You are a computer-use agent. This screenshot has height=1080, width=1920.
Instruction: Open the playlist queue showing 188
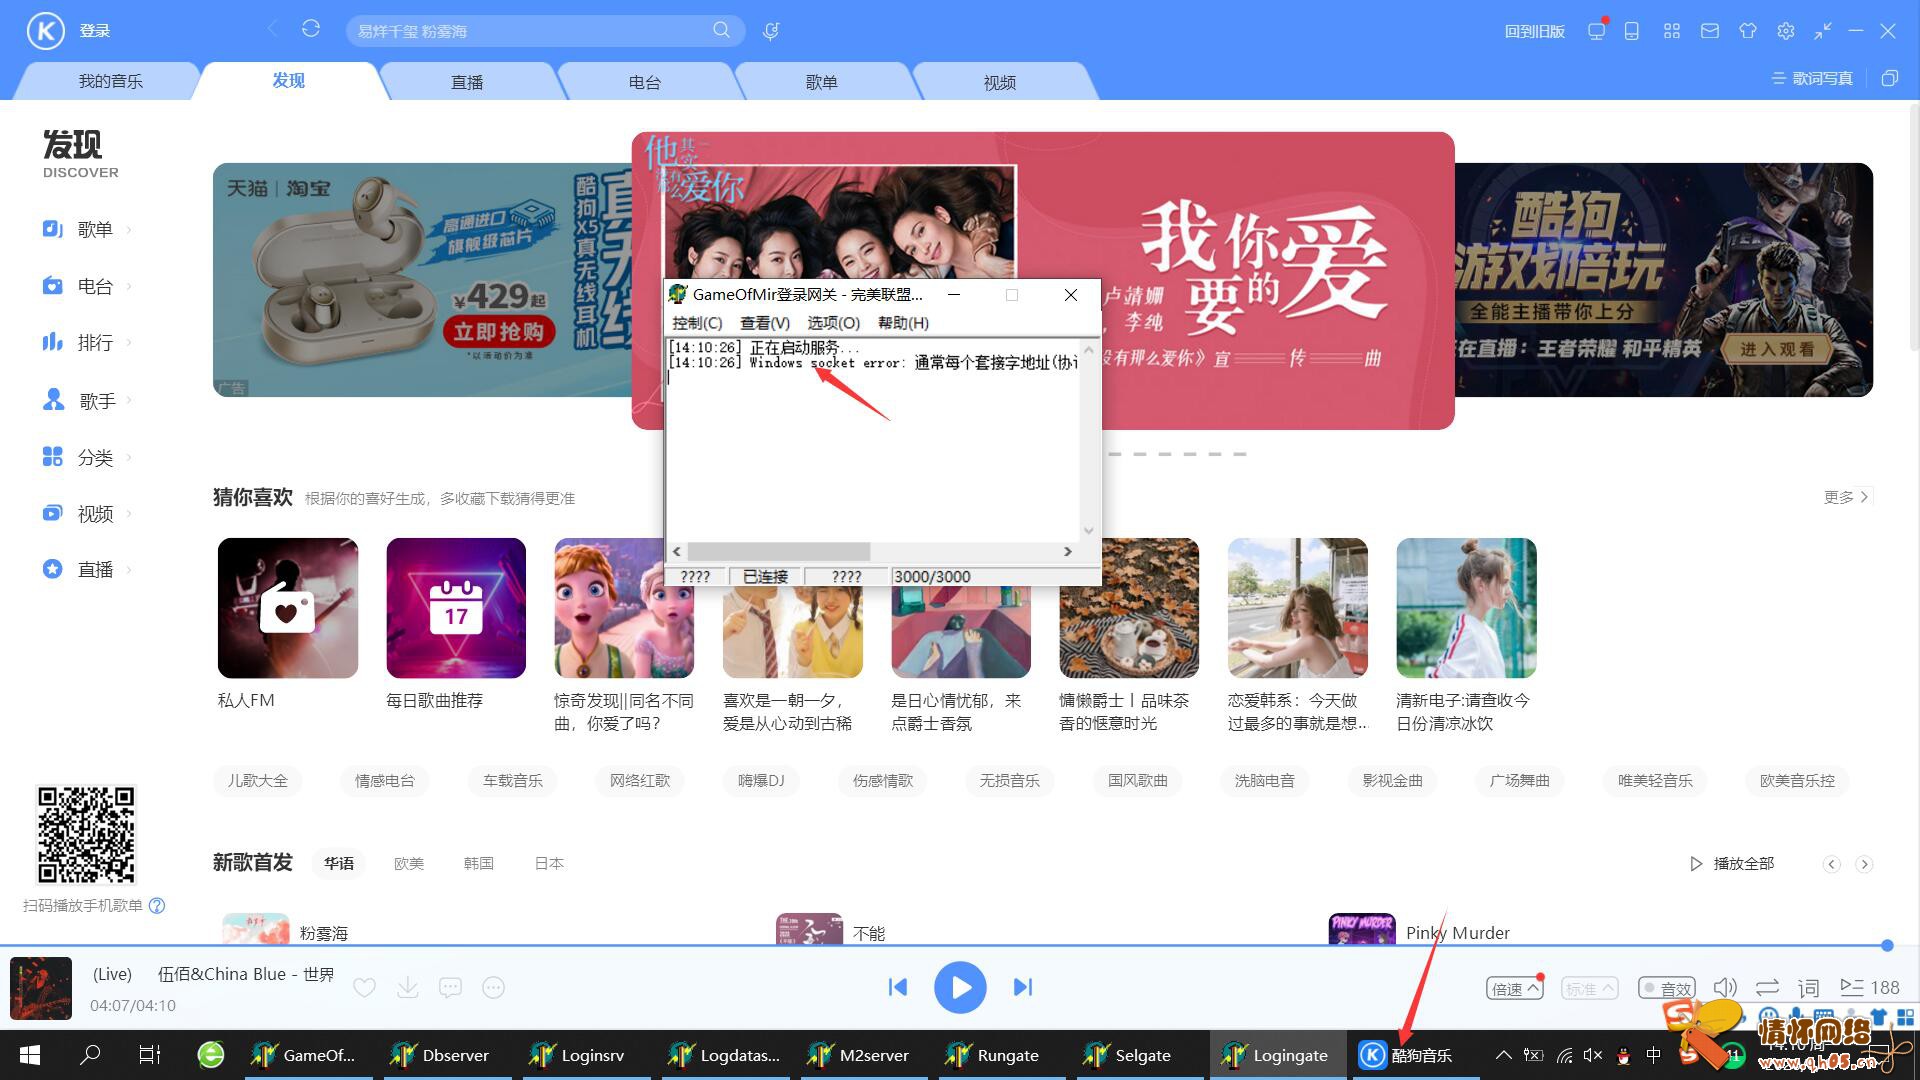(x=1869, y=988)
